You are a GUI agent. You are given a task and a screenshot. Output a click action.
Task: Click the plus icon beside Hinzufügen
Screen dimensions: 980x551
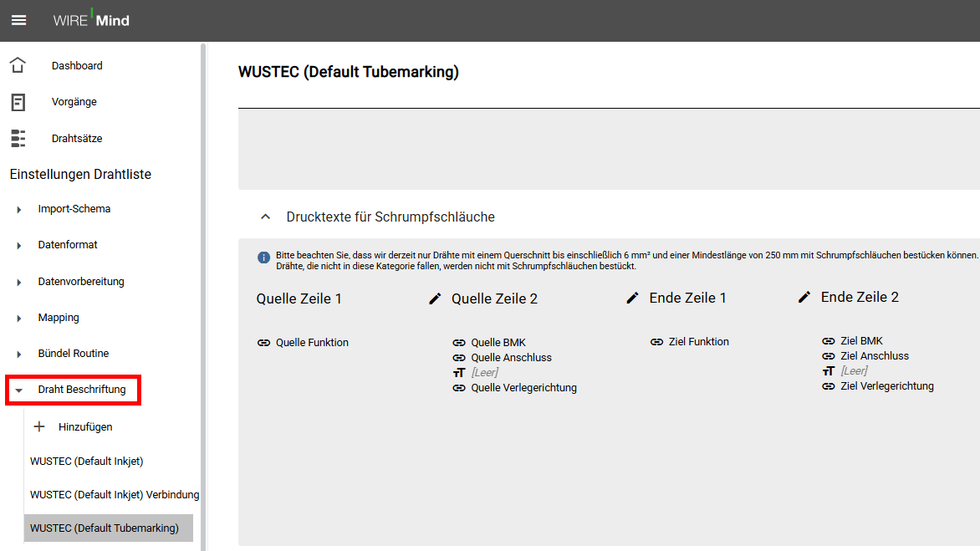pos(39,427)
